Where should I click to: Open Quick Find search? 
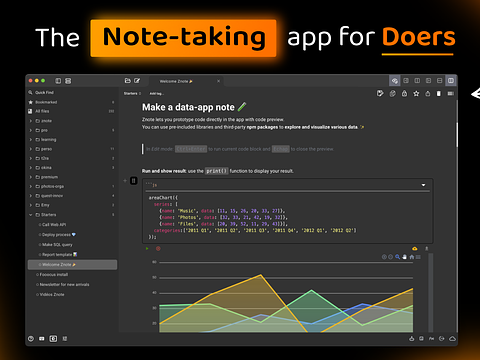(44, 92)
